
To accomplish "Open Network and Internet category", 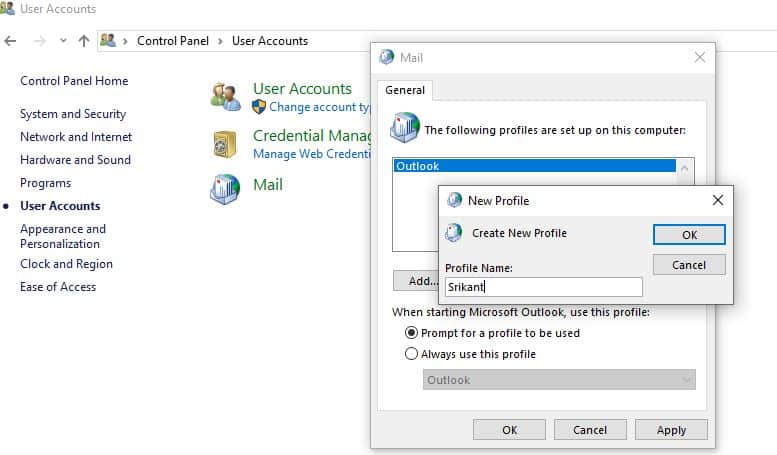I will tap(76, 137).
